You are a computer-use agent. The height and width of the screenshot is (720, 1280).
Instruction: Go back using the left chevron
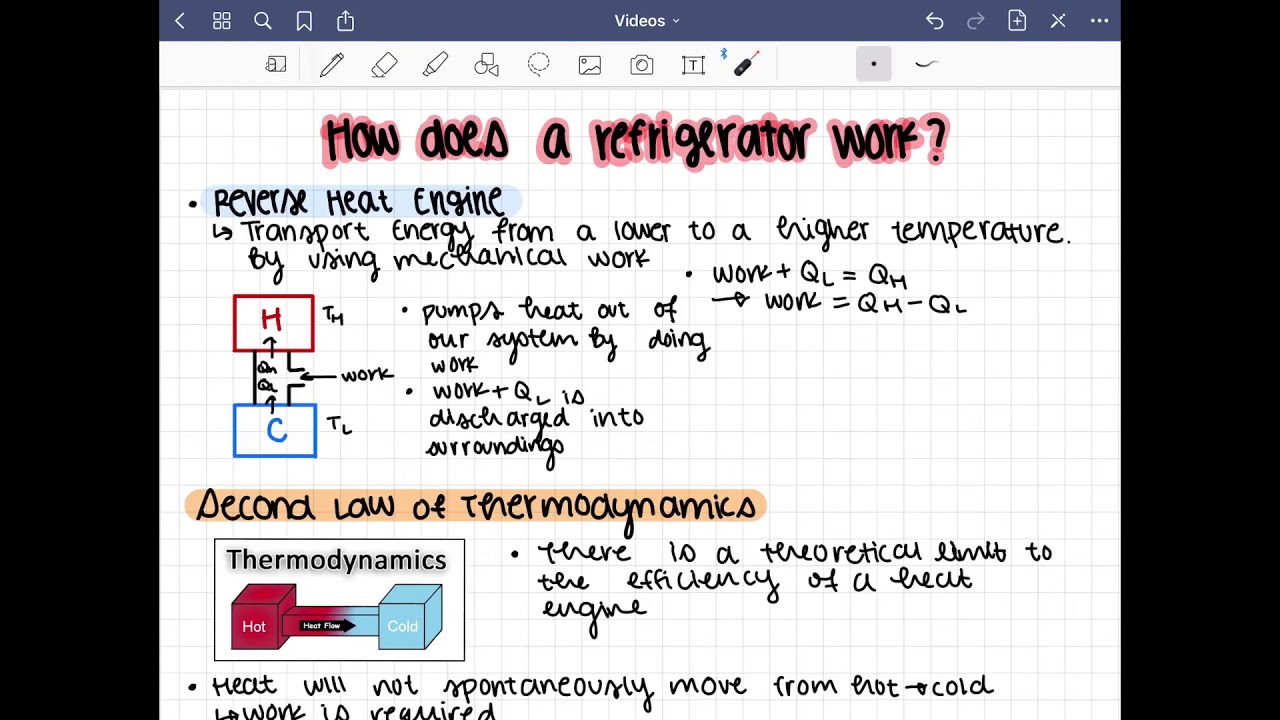point(180,20)
